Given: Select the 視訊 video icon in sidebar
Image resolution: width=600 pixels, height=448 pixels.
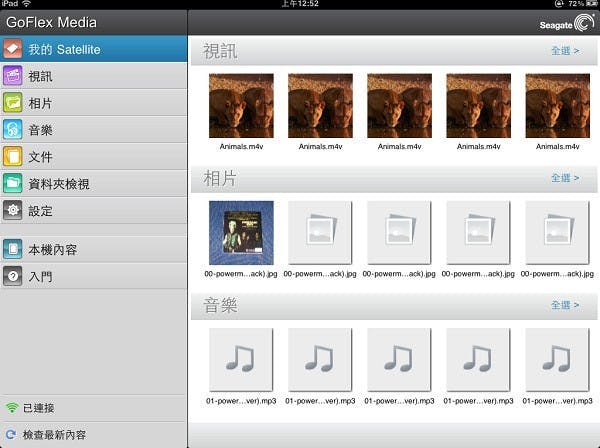Looking at the screenshot, I should [13, 76].
